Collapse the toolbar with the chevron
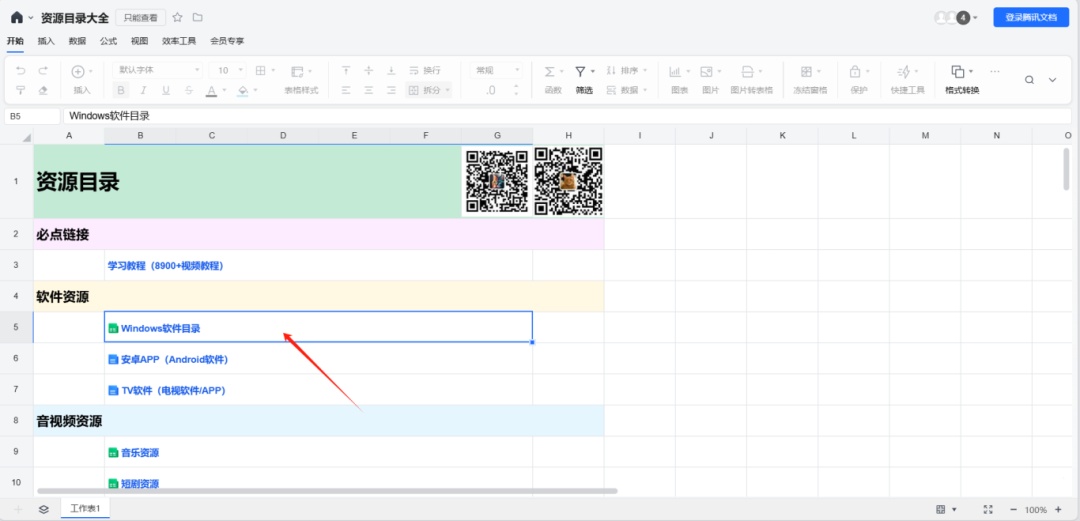Viewport: 1080px width, 521px height. click(x=1052, y=80)
